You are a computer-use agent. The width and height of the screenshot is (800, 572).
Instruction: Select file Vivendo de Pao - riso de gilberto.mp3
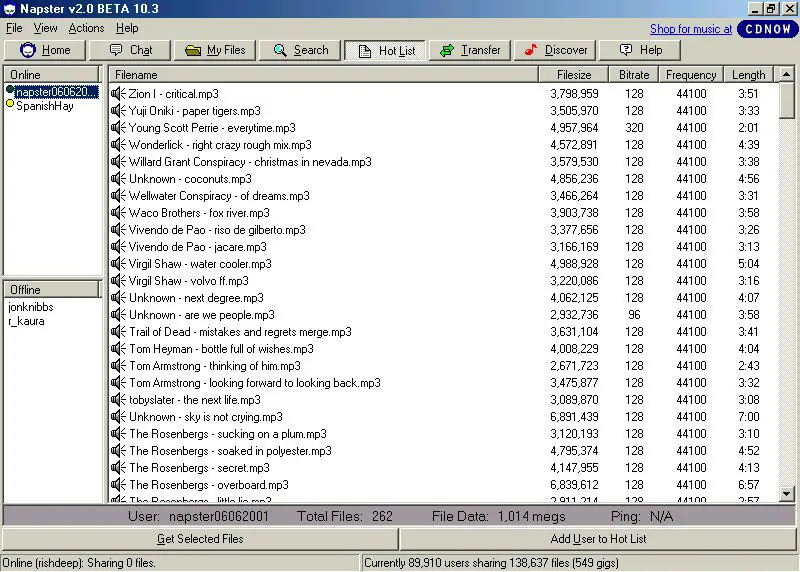pos(217,230)
